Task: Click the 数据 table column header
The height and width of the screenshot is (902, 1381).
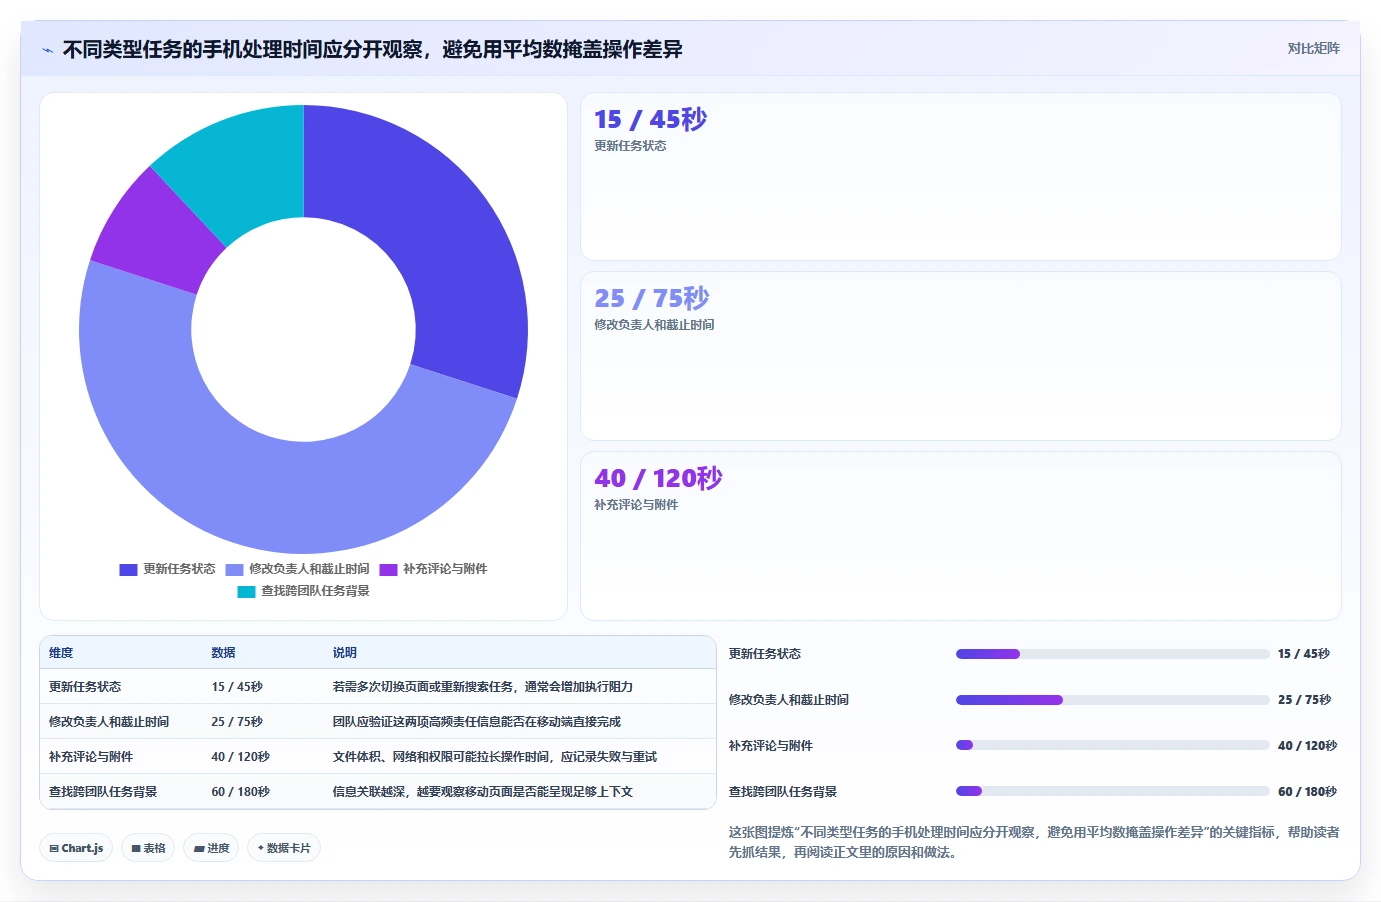Action: pyautogui.click(x=223, y=653)
